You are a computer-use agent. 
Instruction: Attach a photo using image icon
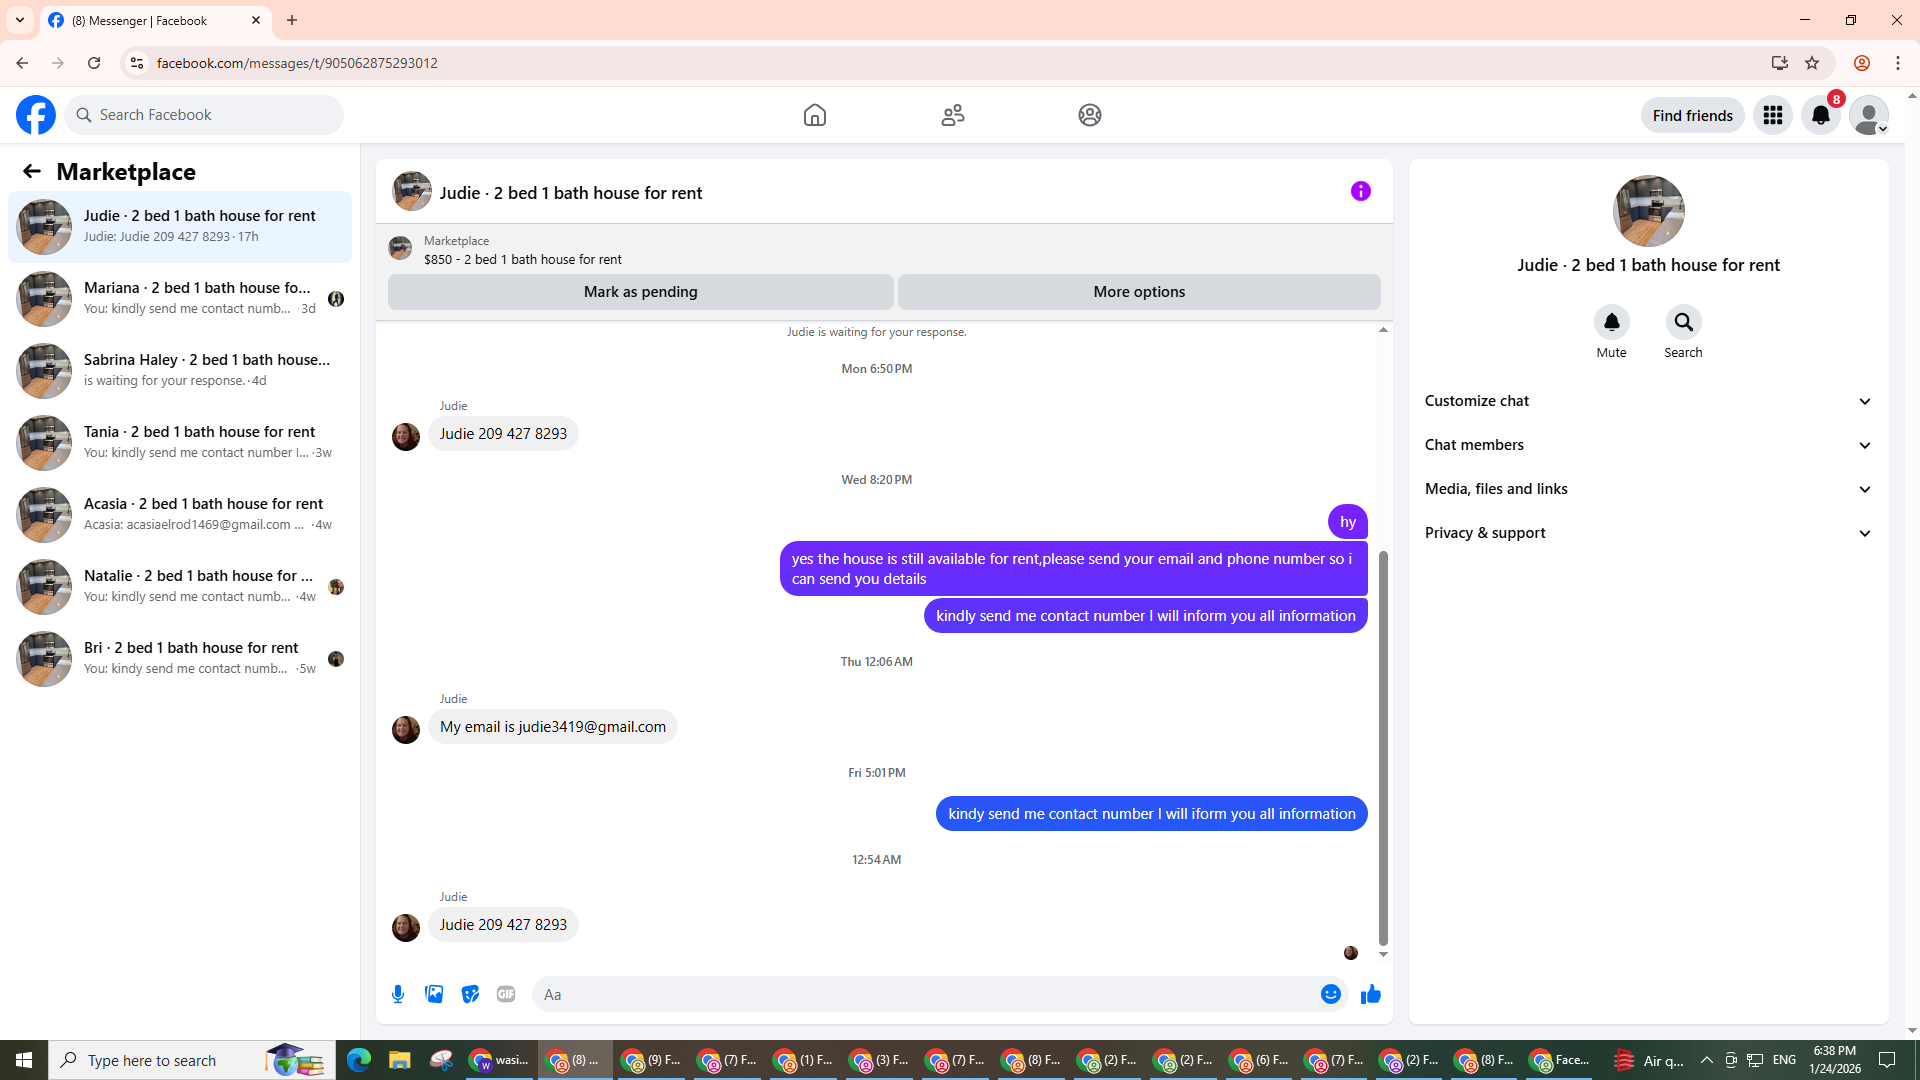[434, 994]
